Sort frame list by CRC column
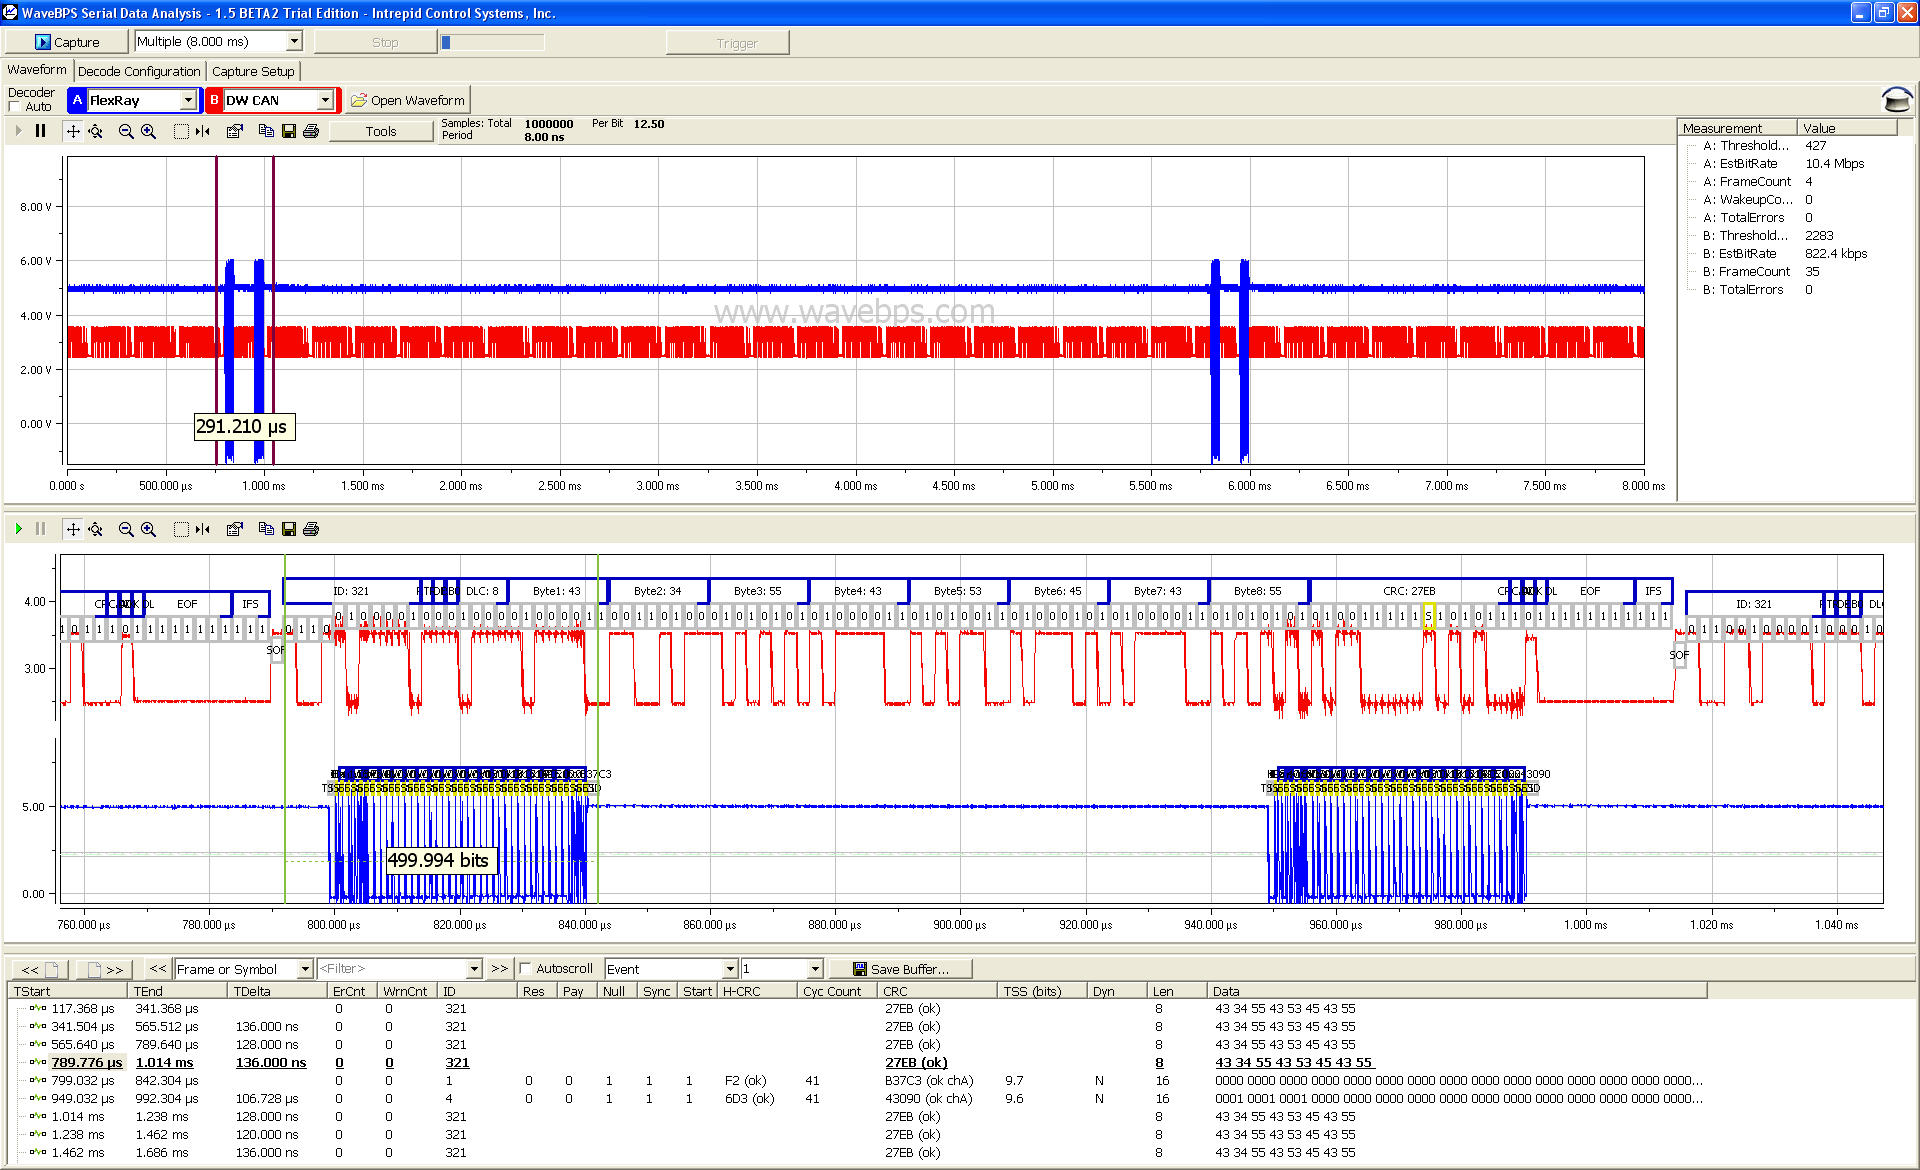Screen dimensions: 1920x1170 938,991
